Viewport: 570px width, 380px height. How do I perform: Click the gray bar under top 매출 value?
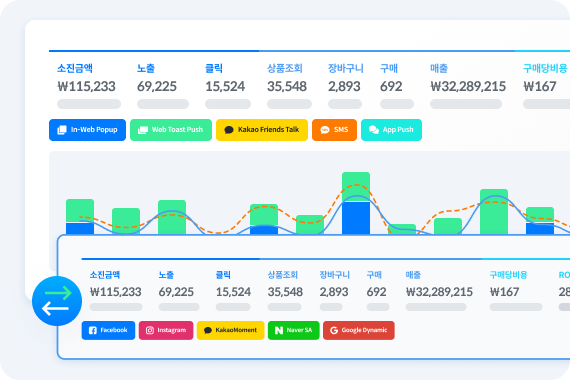coord(466,104)
